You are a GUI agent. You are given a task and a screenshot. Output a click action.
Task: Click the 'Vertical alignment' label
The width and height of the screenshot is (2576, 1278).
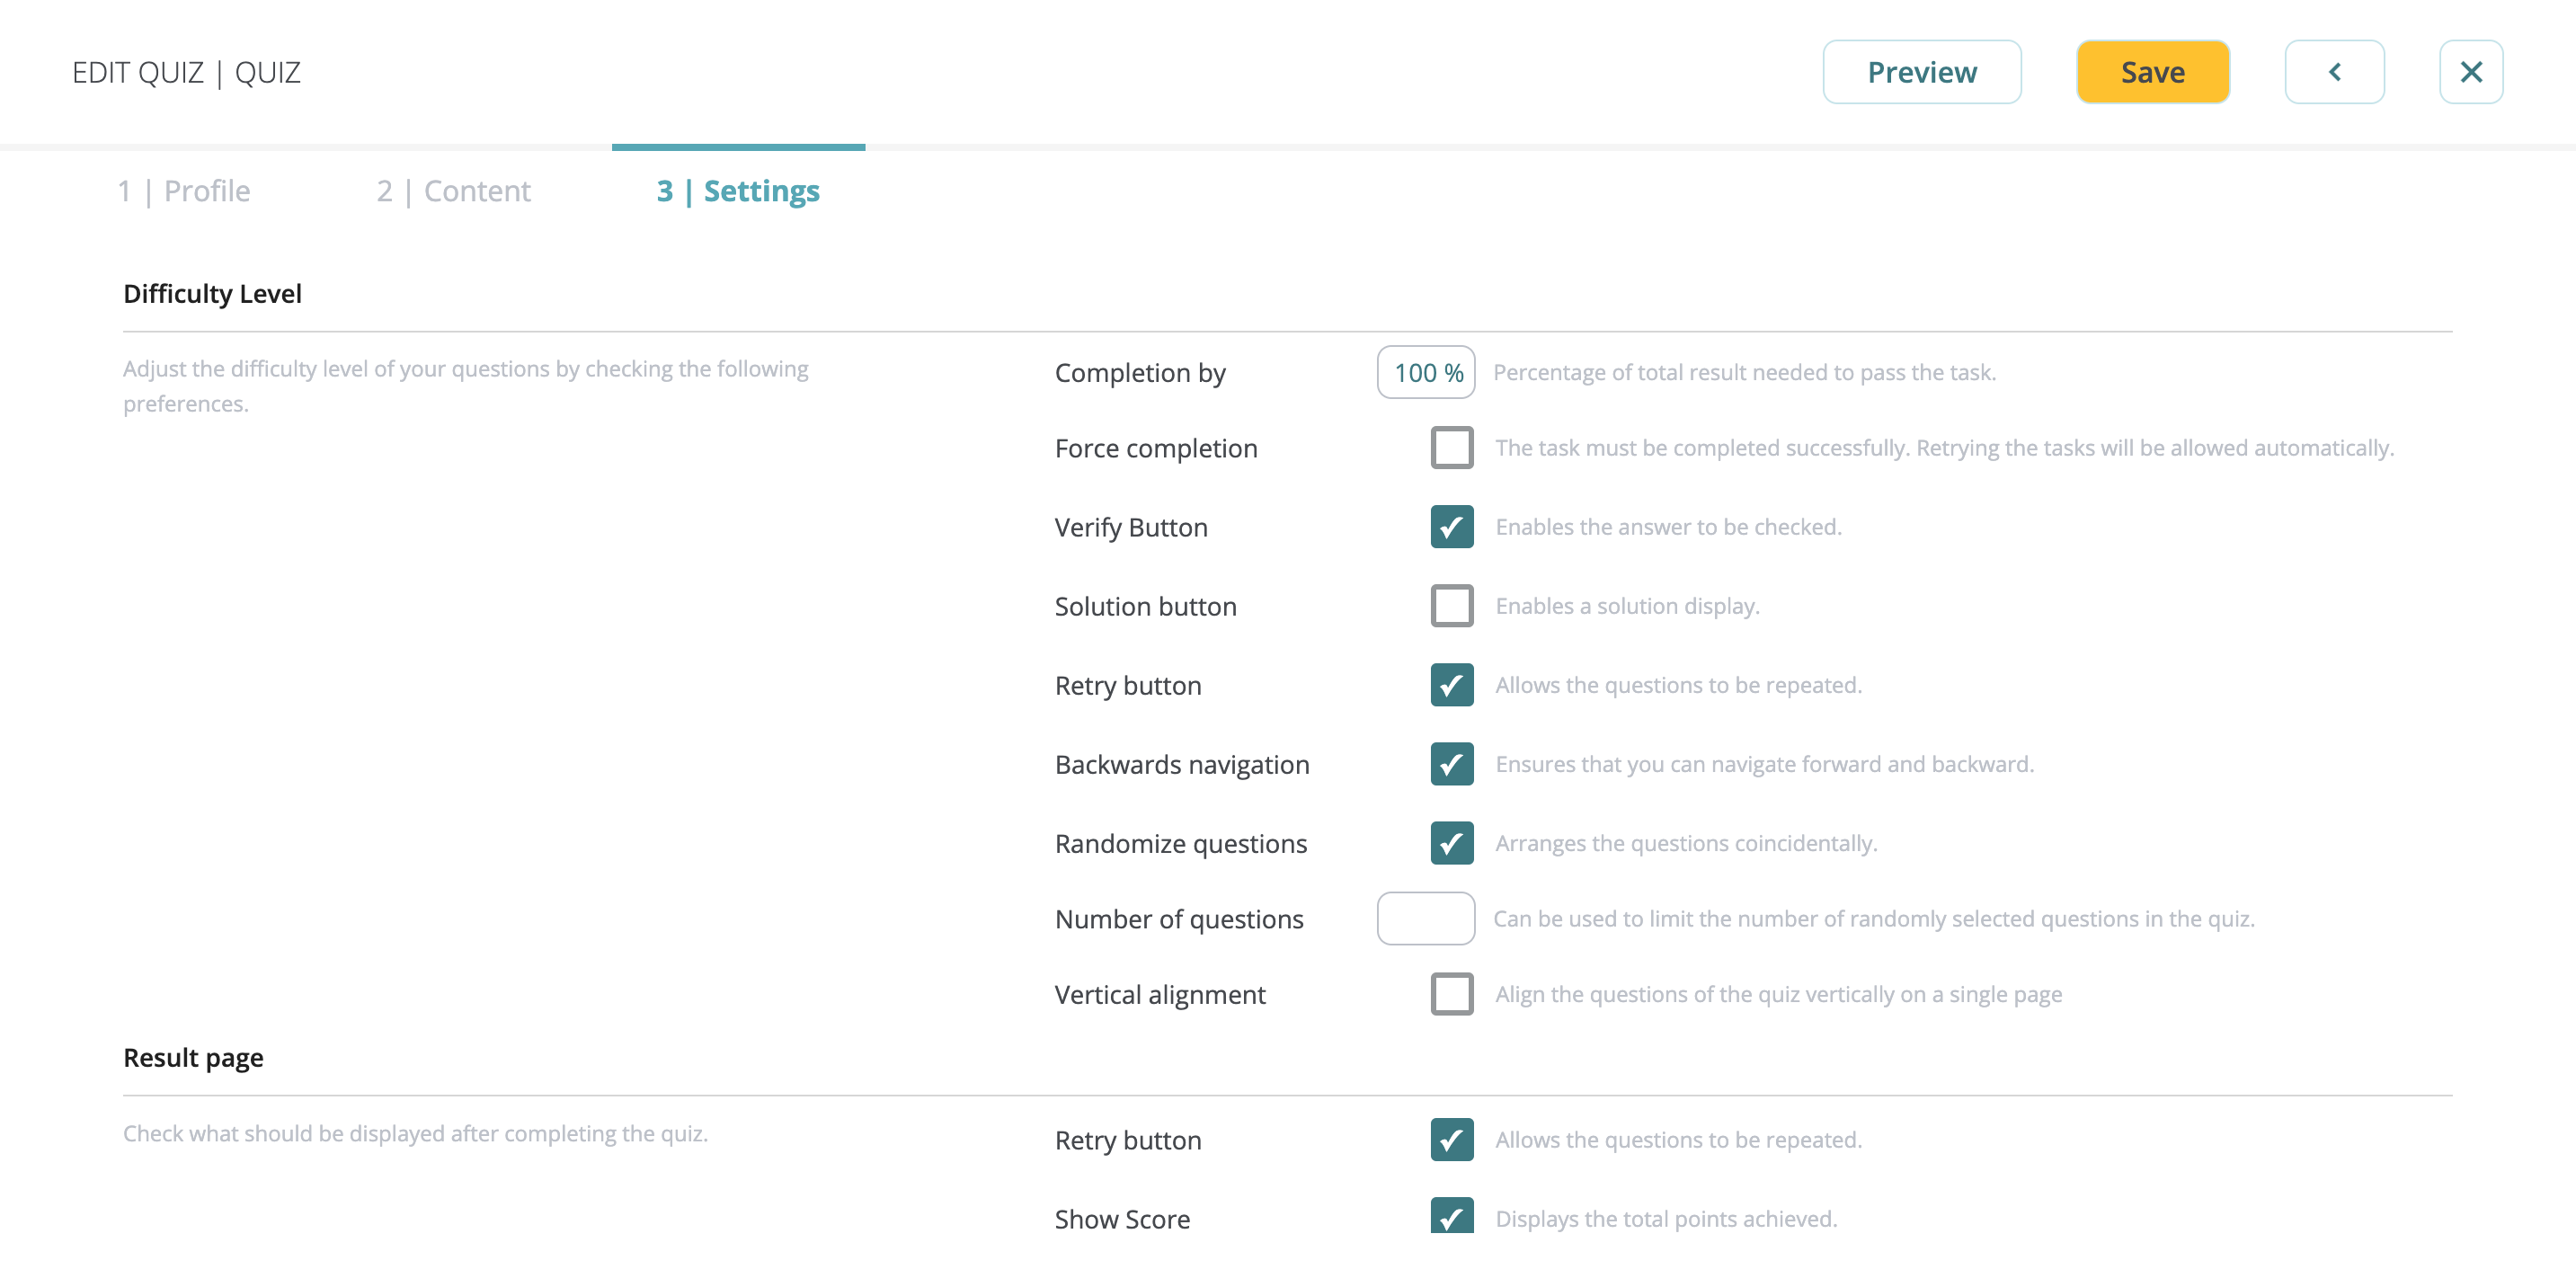pyautogui.click(x=1160, y=995)
